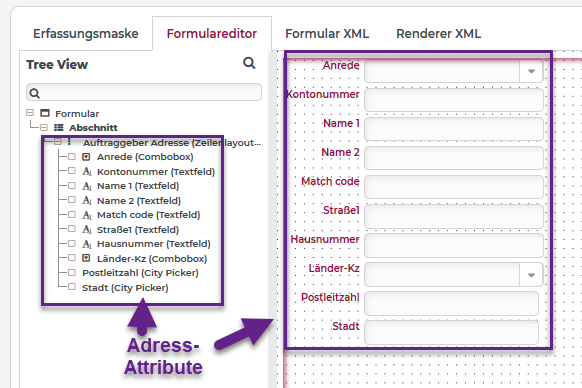Switch to the Erfassungsmaske tab
The image size is (582, 388).
pos(86,33)
